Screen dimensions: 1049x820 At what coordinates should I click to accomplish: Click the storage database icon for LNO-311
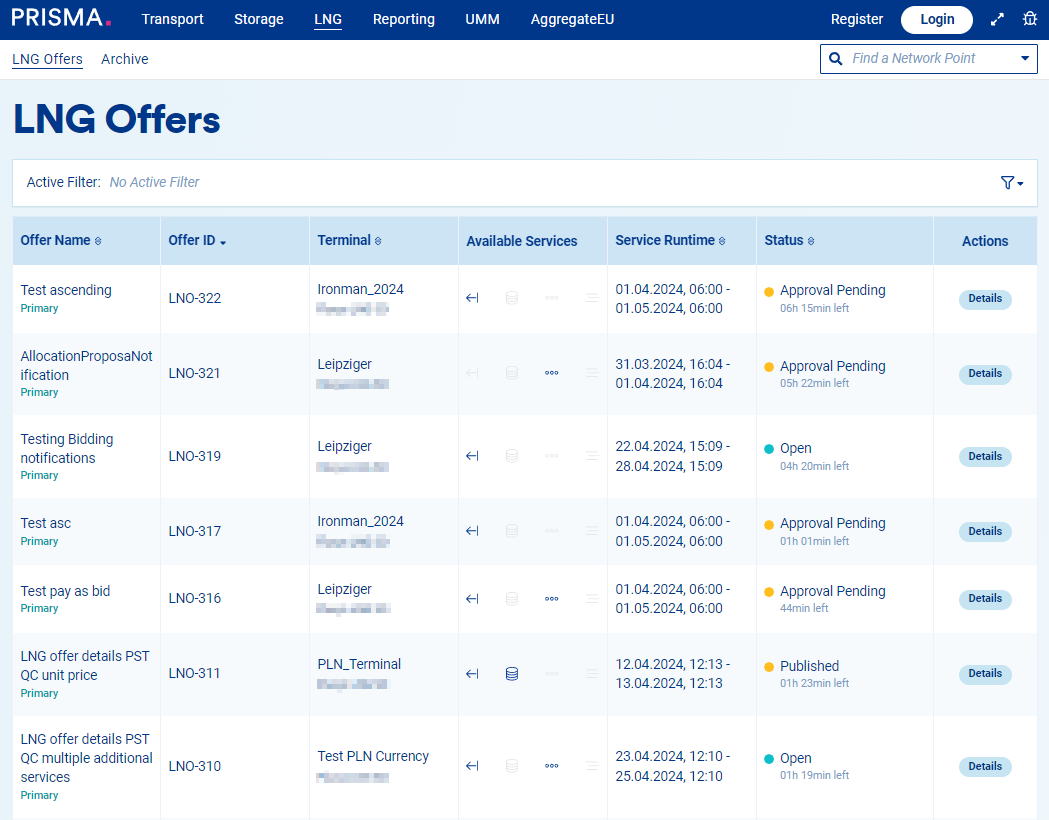[512, 674]
